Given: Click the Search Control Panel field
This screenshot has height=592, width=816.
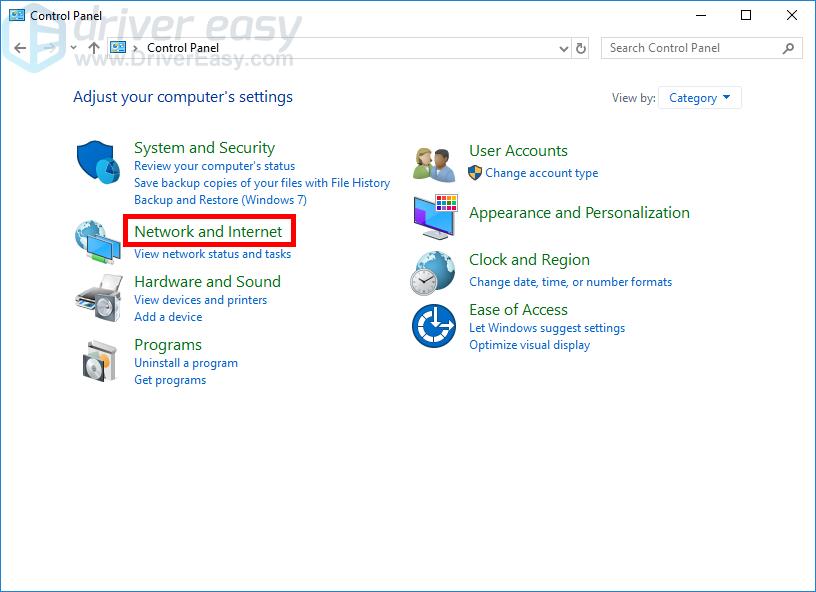Looking at the screenshot, I should 690,48.
